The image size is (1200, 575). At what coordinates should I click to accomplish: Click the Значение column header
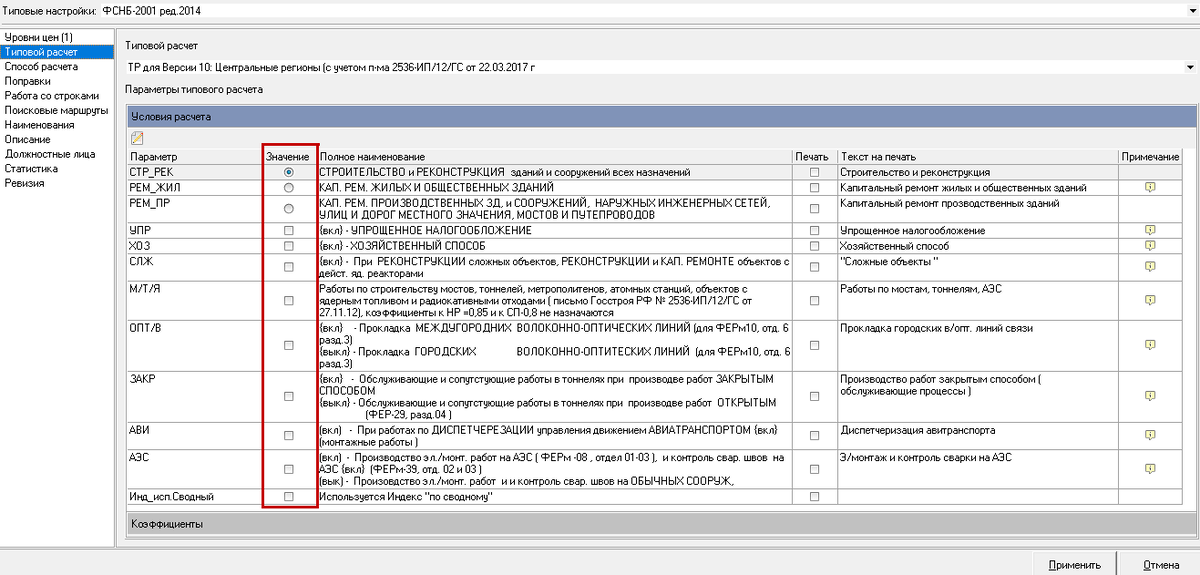coord(289,158)
